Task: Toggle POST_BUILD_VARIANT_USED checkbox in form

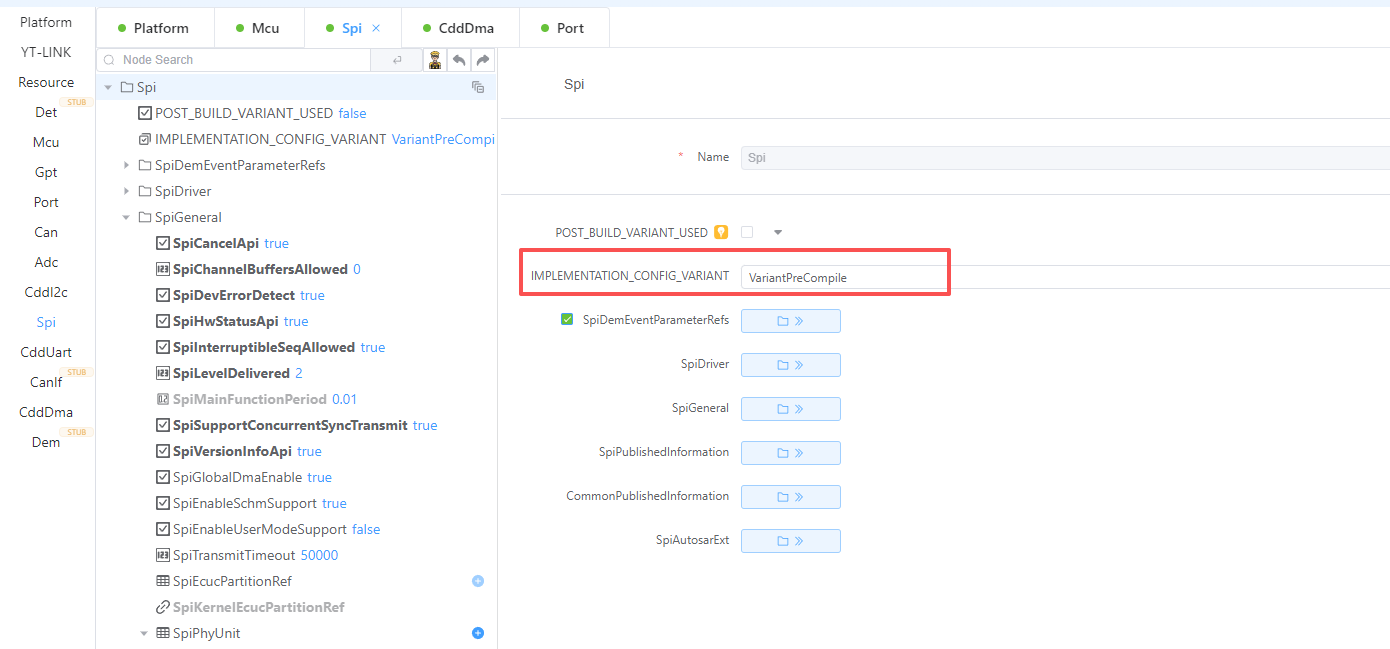Action: click(747, 232)
